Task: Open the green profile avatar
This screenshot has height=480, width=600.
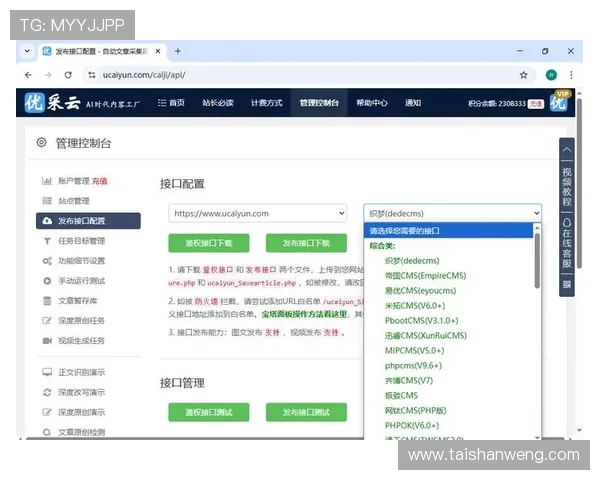Action: pos(551,75)
